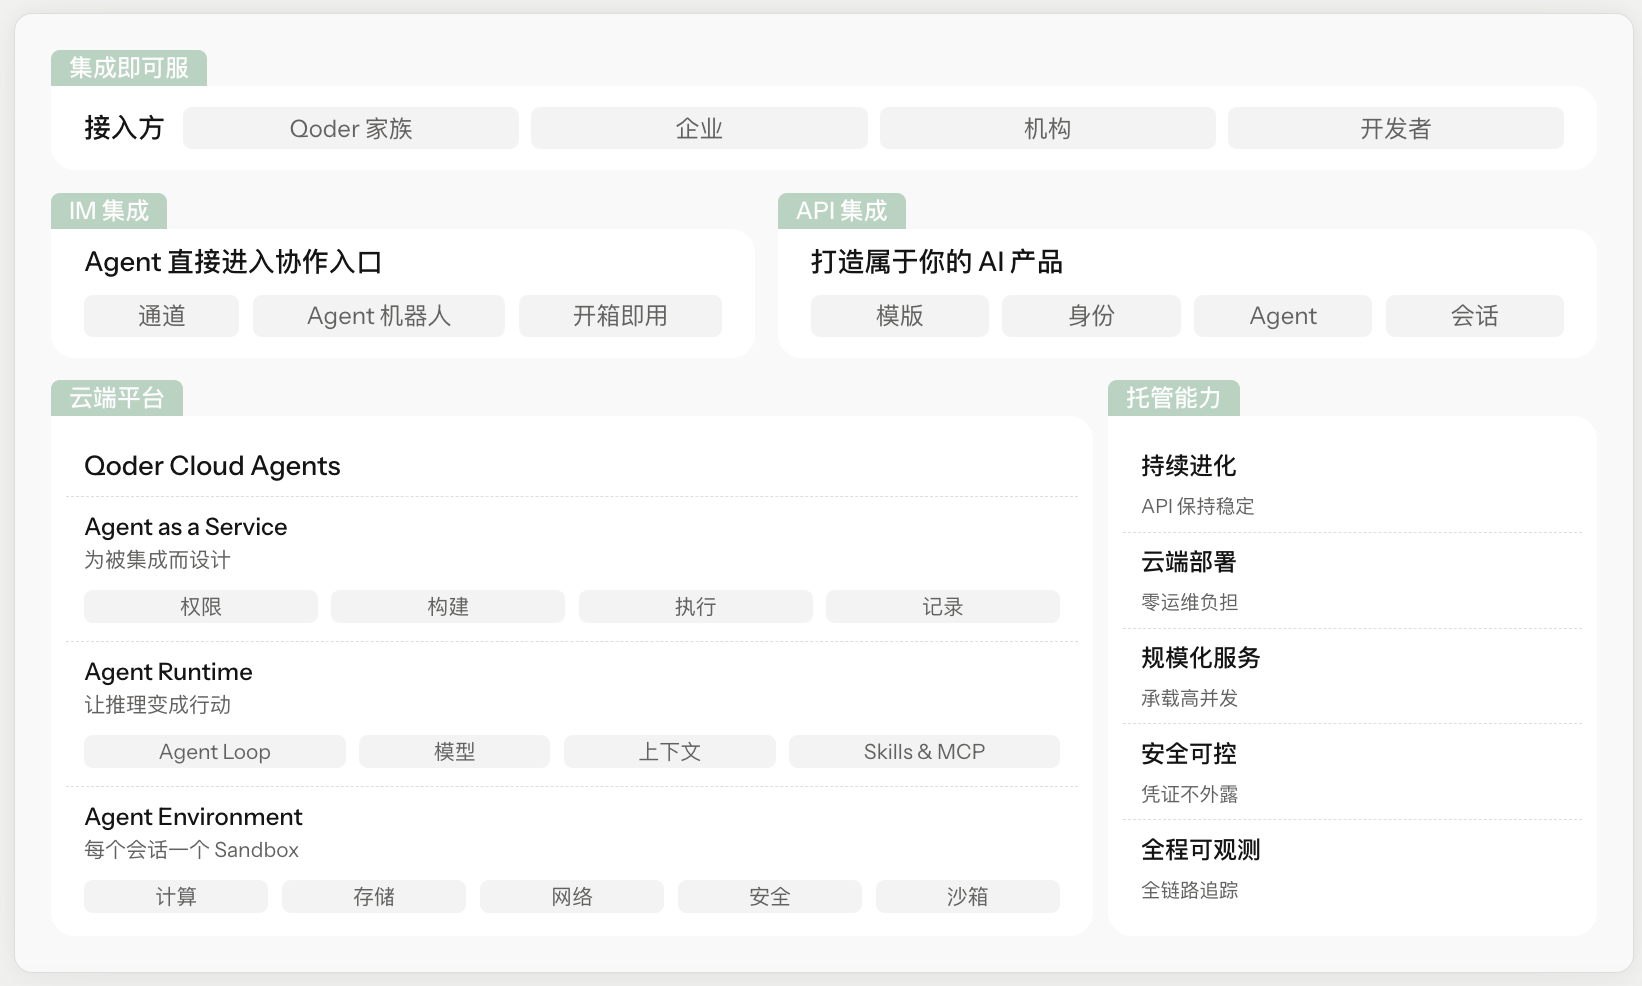Click the Agent Loop chip
This screenshot has height=986, width=1642.
click(x=215, y=752)
